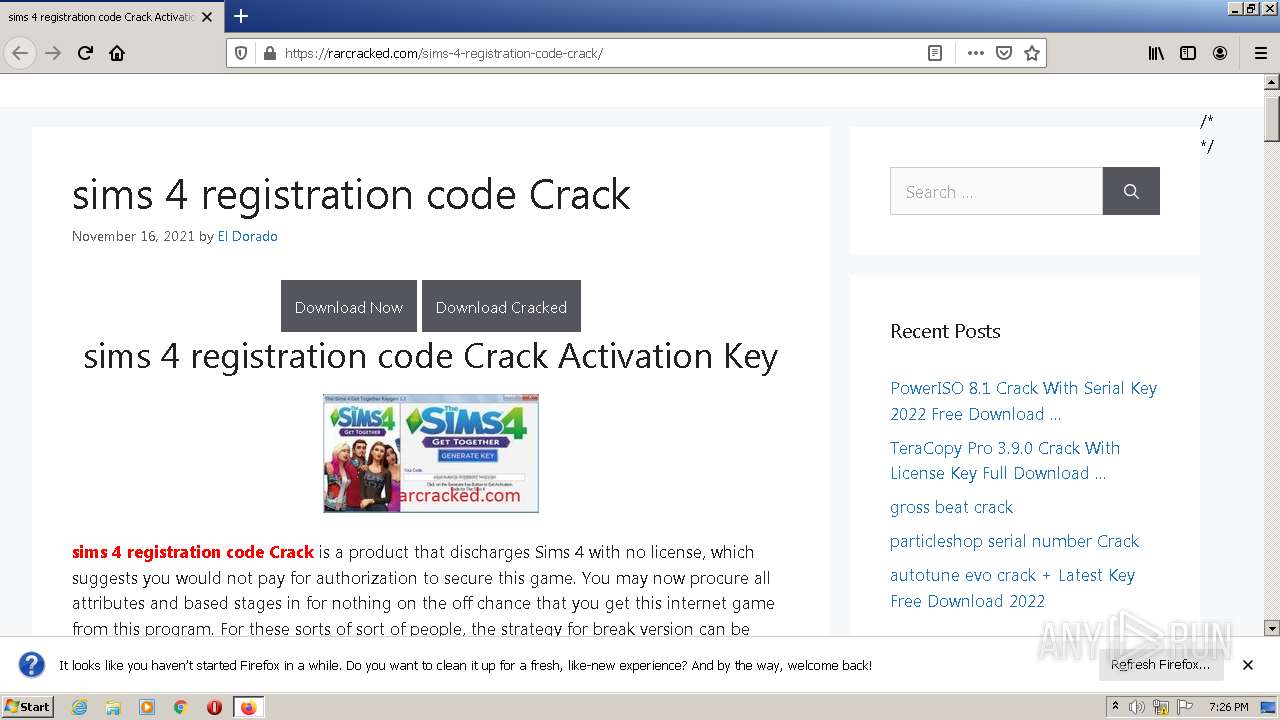Click the page vertical scrollbar thumb
The height and width of the screenshot is (720, 1280).
tap(1272, 119)
